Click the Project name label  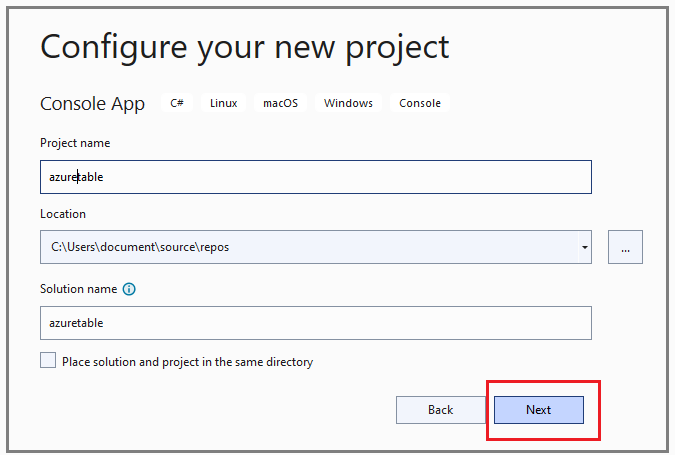[75, 143]
